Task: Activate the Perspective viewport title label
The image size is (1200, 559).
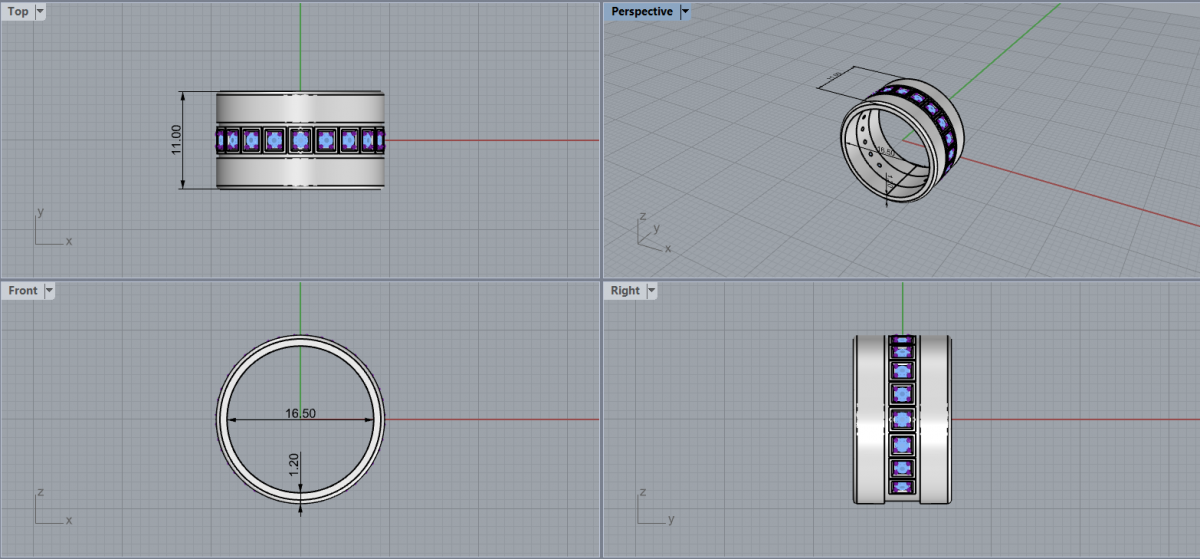Action: point(641,12)
